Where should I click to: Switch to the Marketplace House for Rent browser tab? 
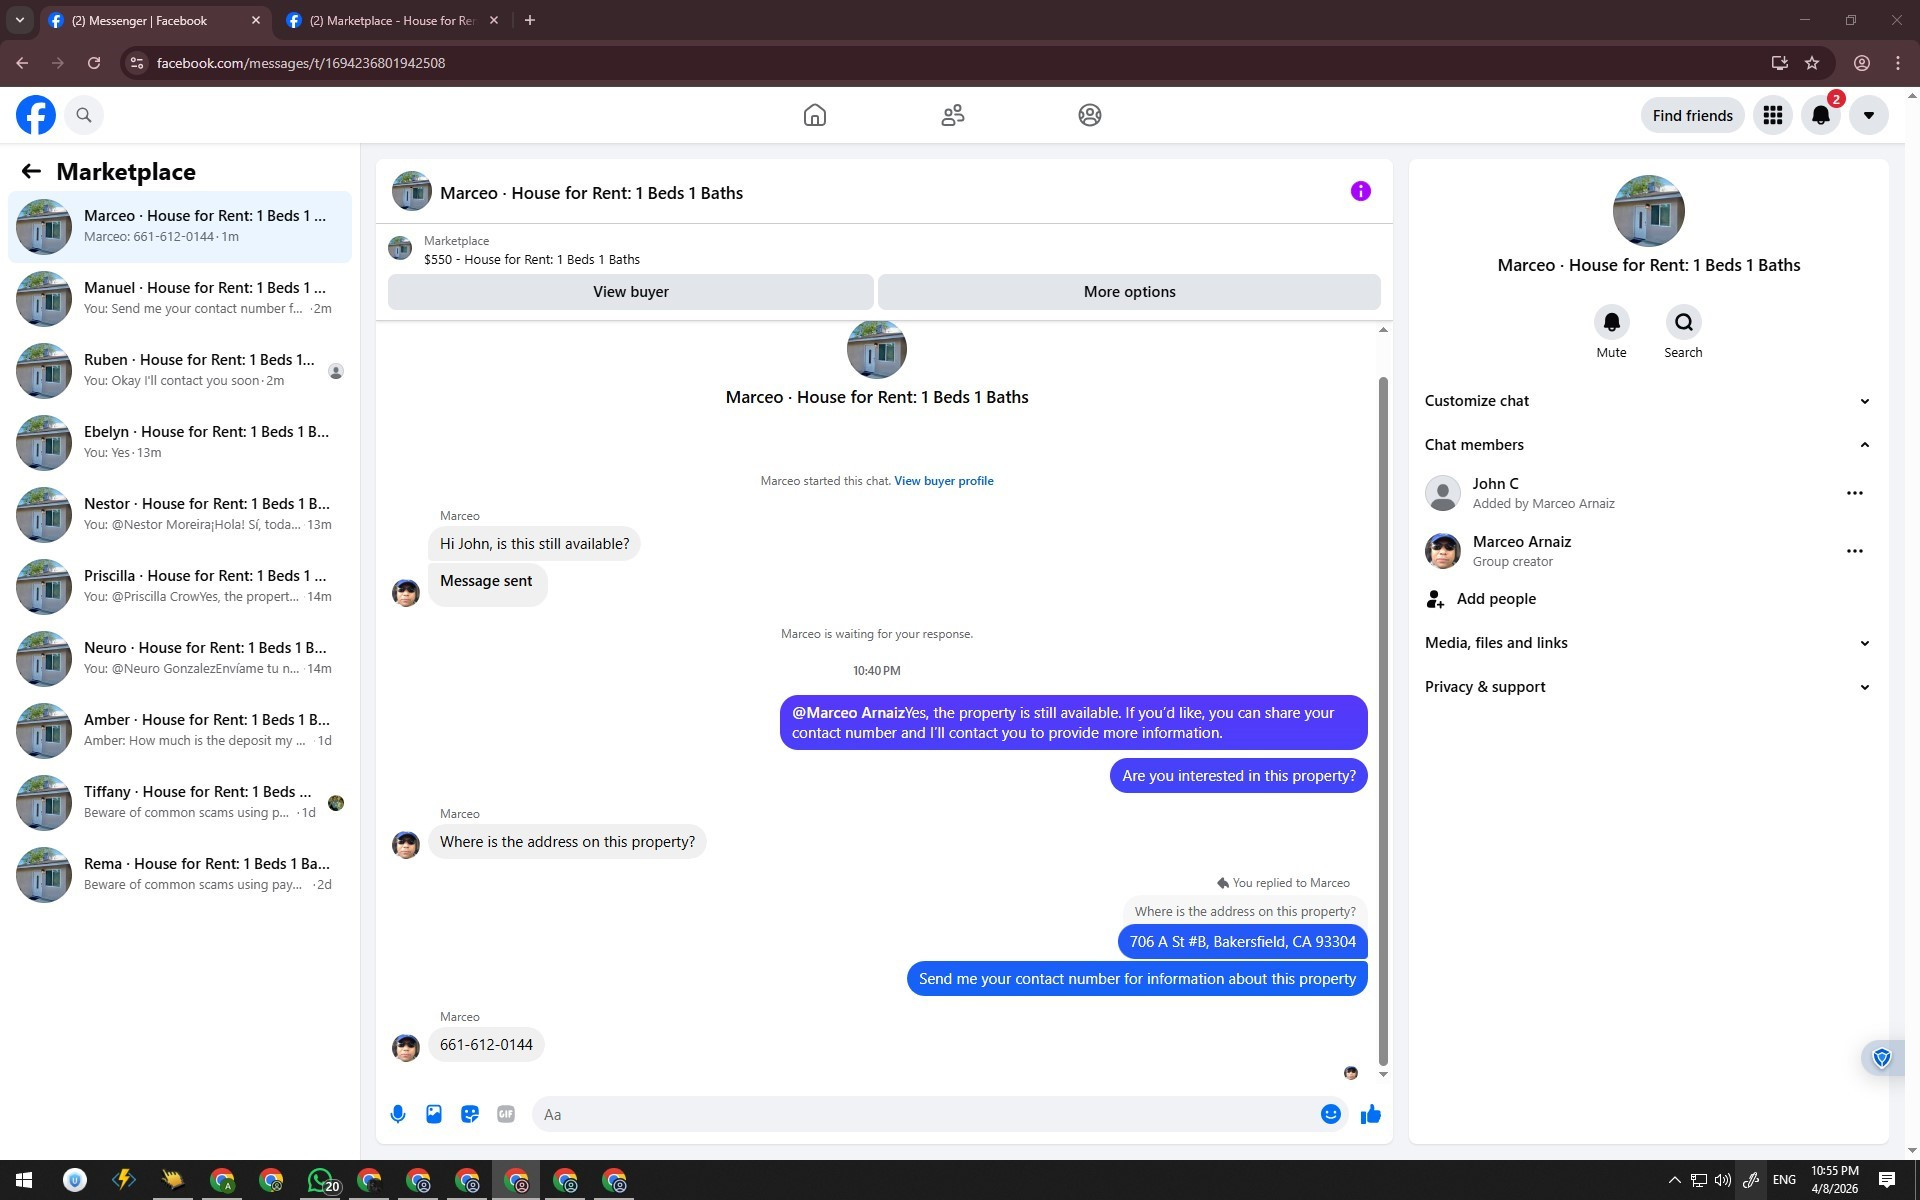pos(391,20)
